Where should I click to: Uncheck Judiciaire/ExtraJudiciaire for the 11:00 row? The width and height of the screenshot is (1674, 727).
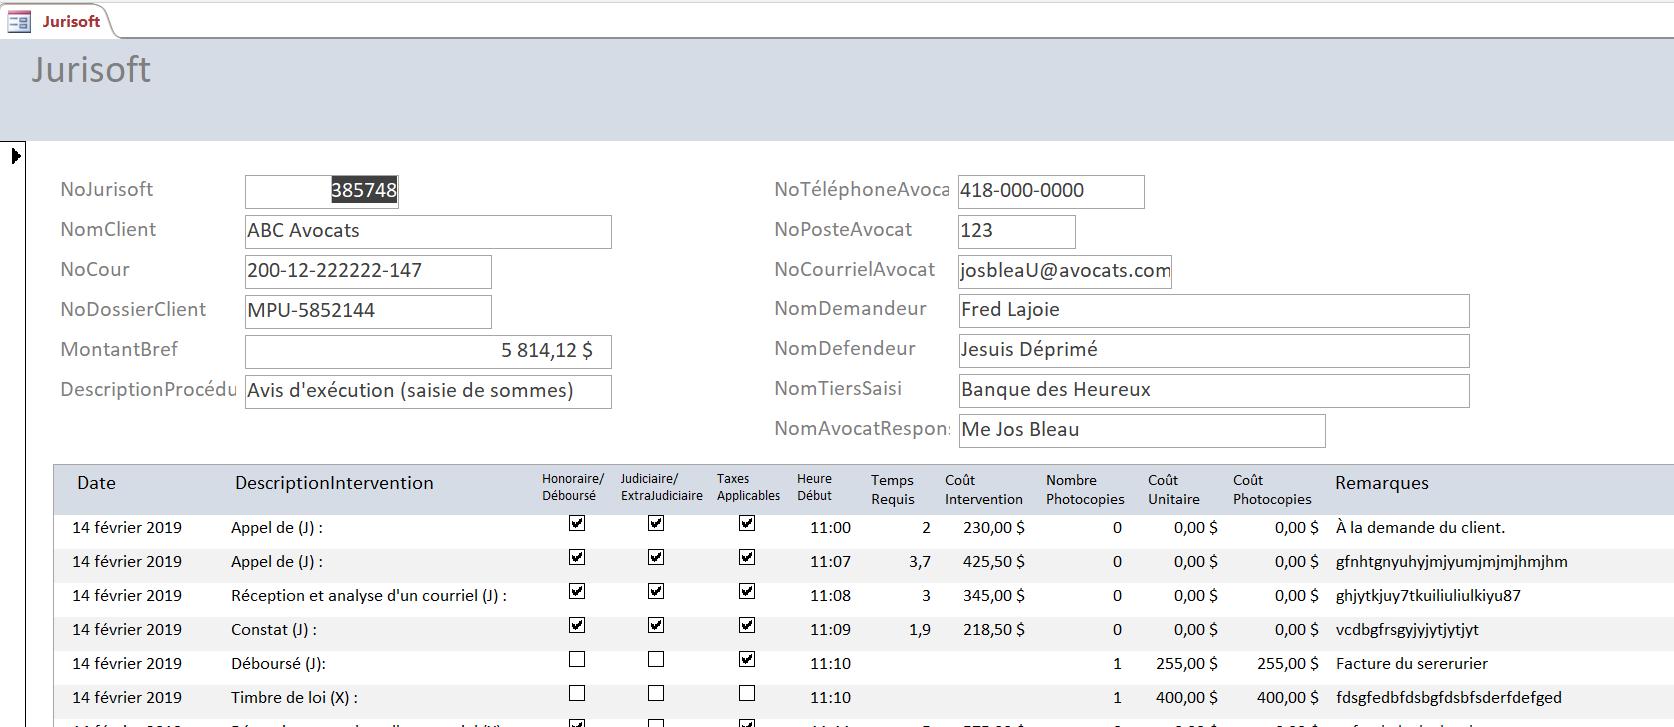[x=656, y=523]
